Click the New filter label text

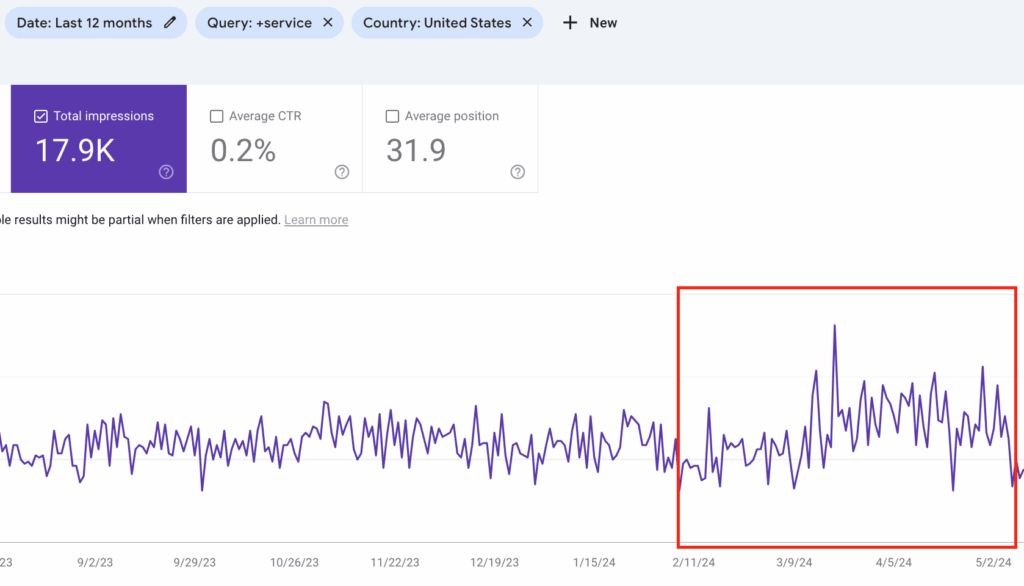tap(603, 22)
